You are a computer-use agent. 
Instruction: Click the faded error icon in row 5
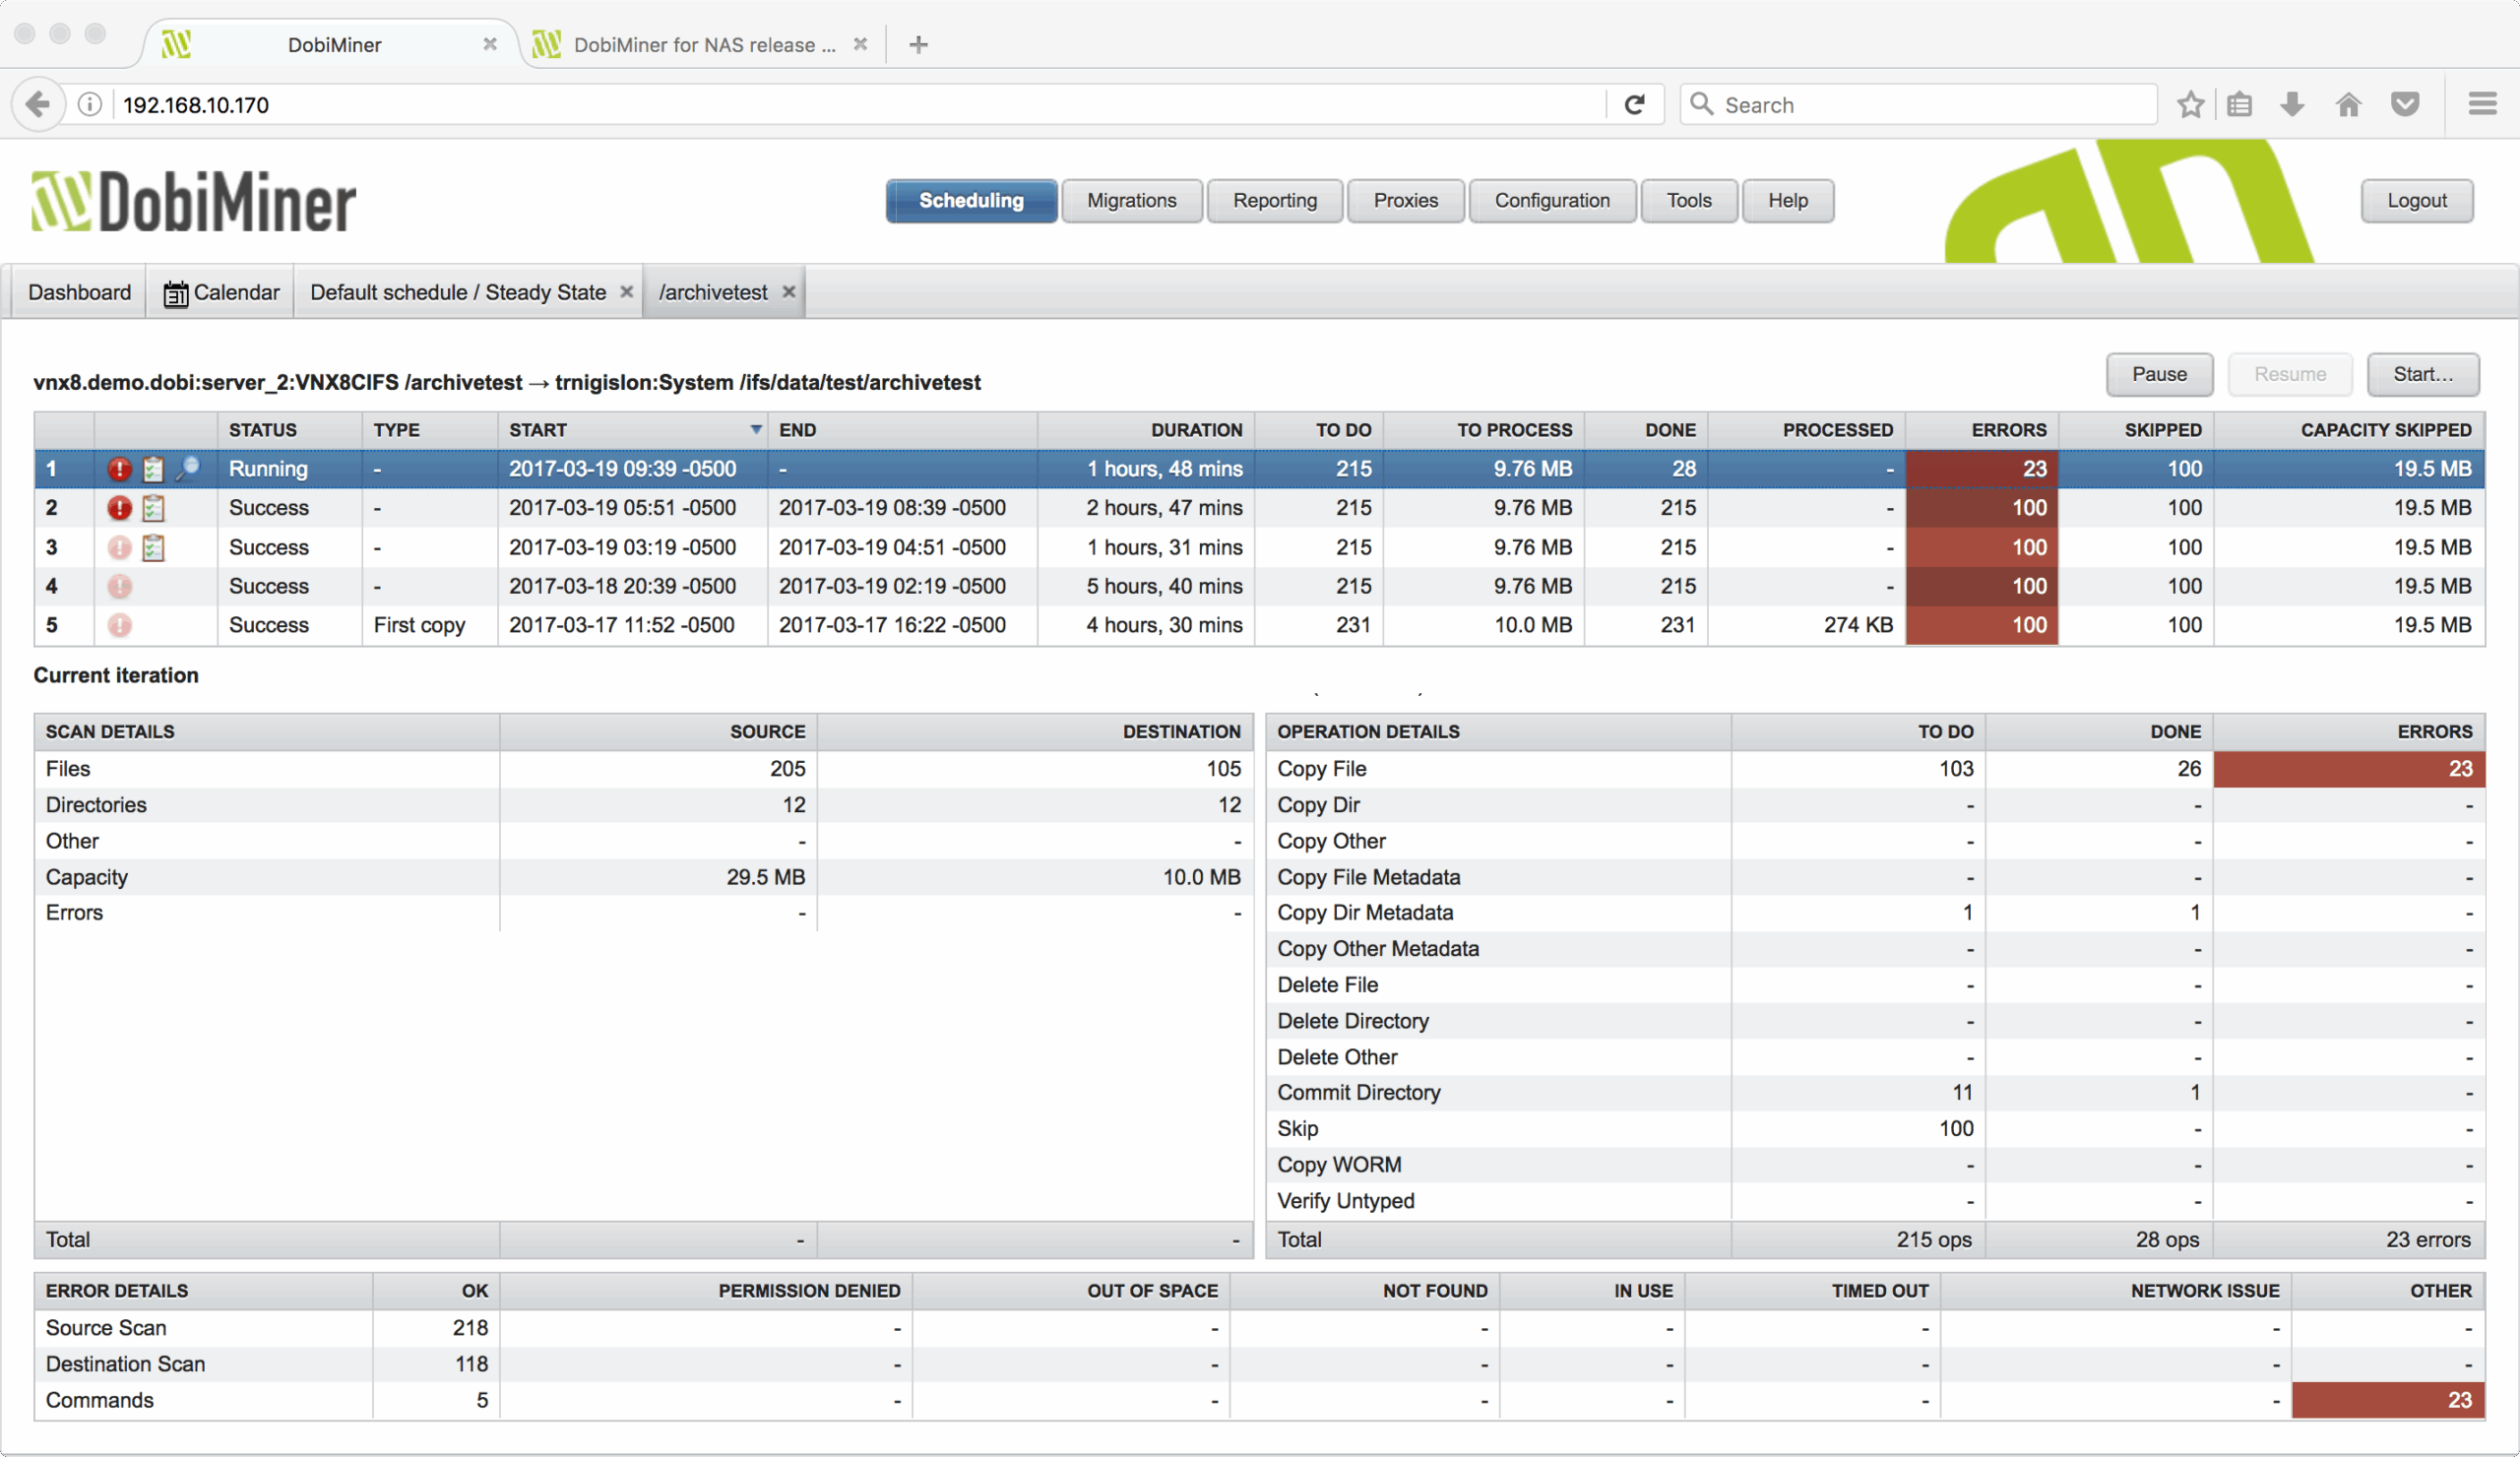click(x=119, y=625)
